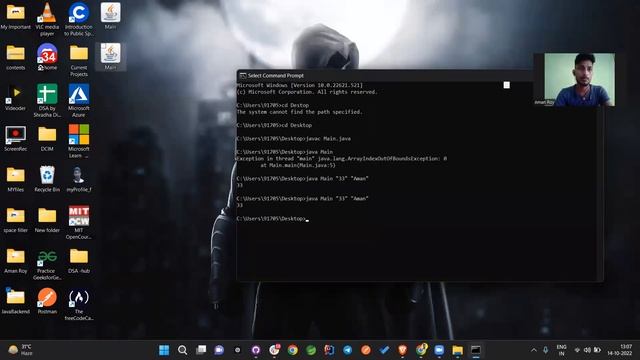Viewport: 640px width, 360px height.
Task: Open the Microsoft Learn shortcut
Action: tap(79, 141)
